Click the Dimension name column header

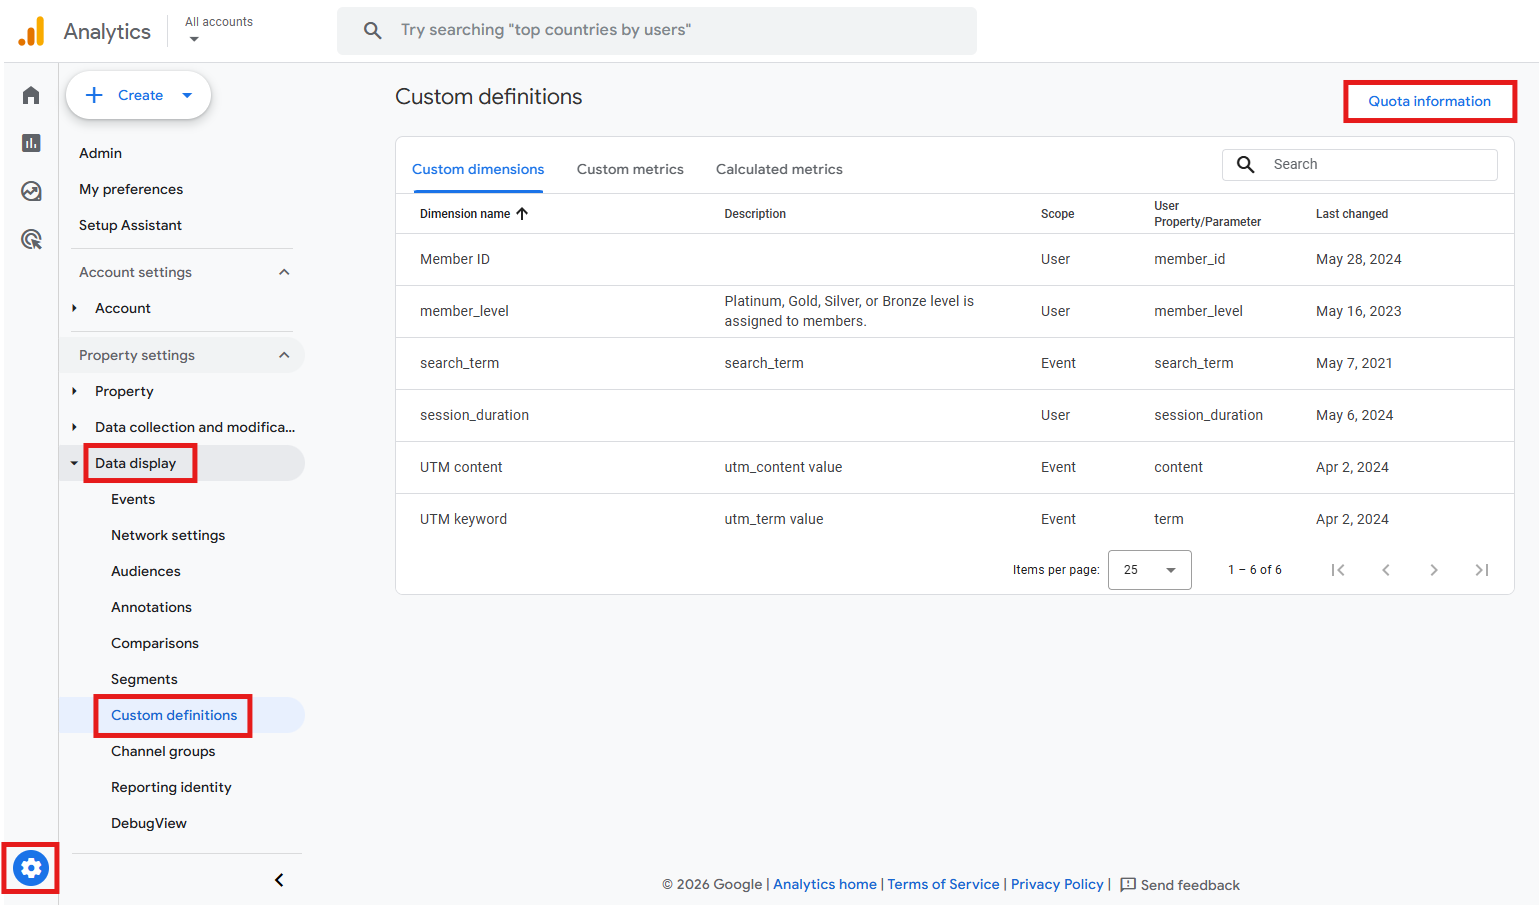click(x=465, y=214)
